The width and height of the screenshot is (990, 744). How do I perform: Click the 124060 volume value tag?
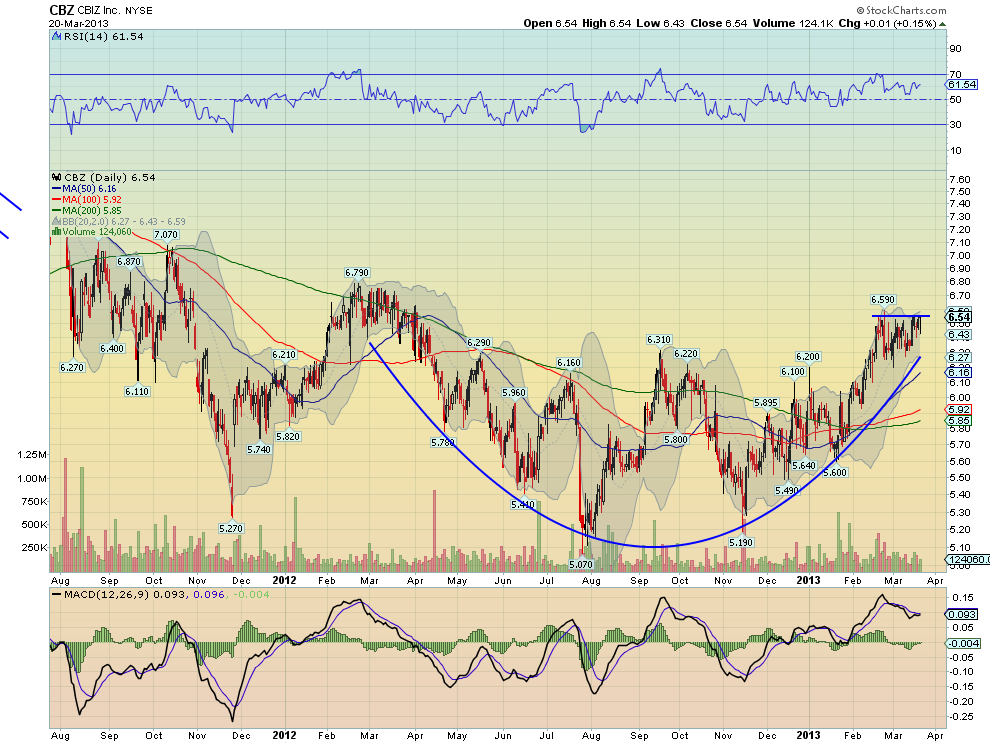967,560
